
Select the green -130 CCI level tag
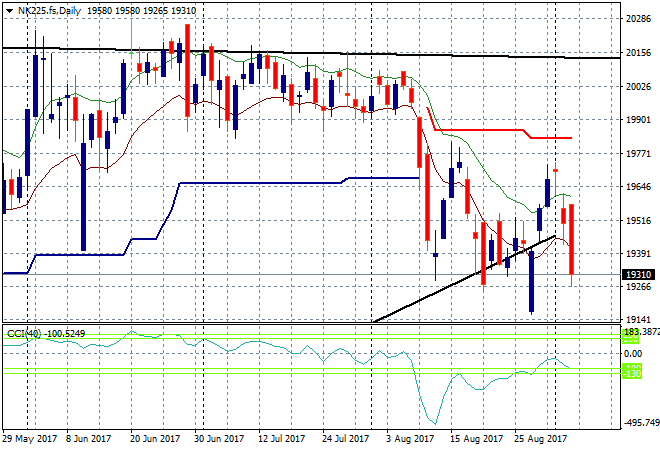(632, 374)
